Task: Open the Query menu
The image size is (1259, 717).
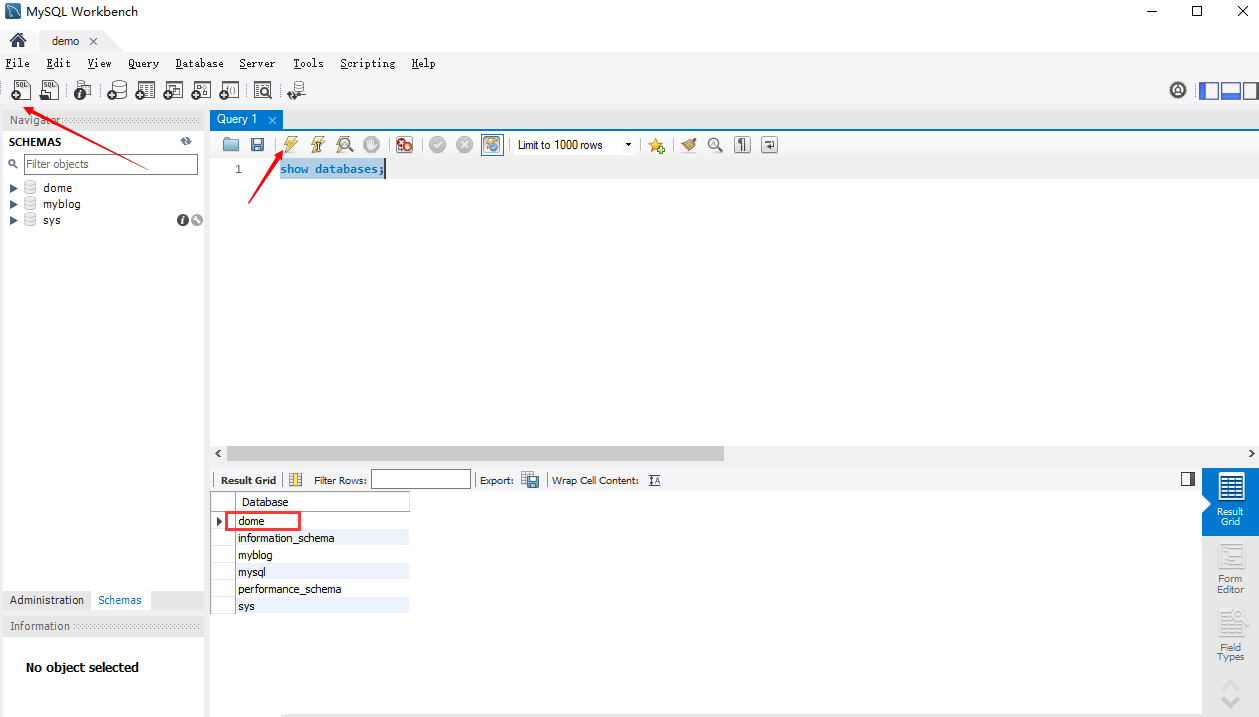Action: point(143,63)
